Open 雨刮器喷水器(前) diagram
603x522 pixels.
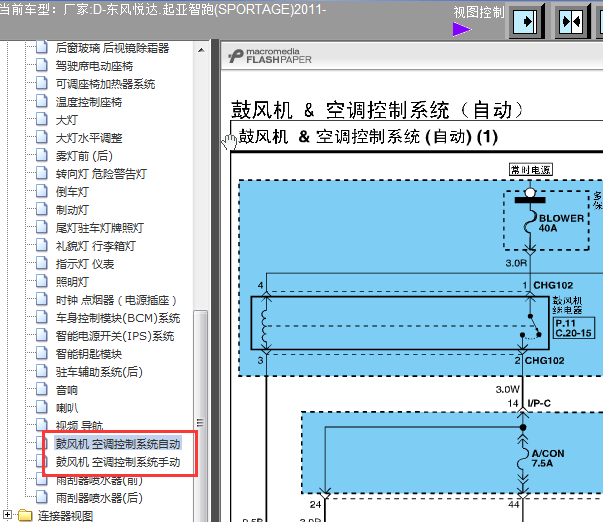coord(99,480)
